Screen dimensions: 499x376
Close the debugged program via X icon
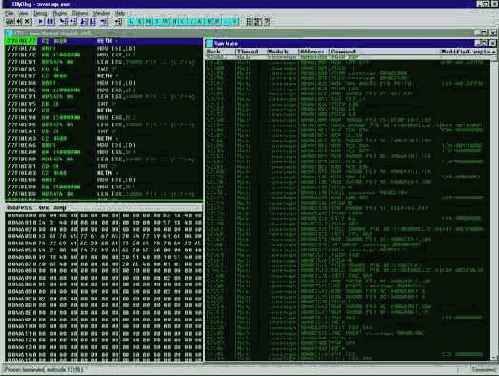28,22
